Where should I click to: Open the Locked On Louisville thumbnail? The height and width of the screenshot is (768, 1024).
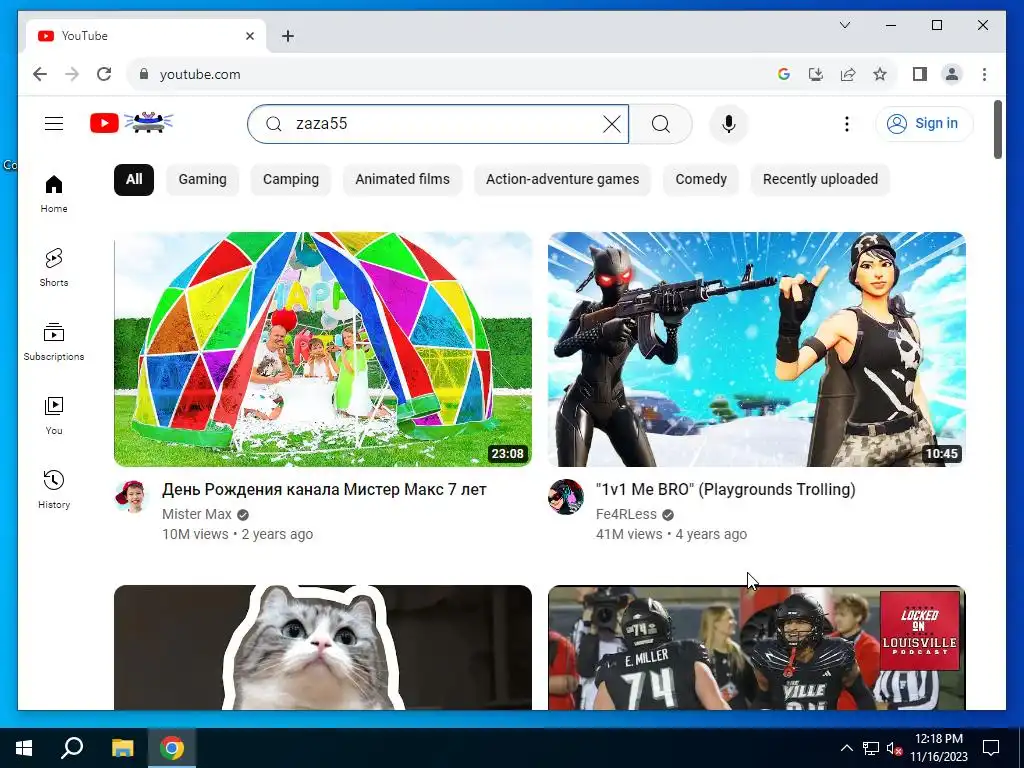[756, 647]
